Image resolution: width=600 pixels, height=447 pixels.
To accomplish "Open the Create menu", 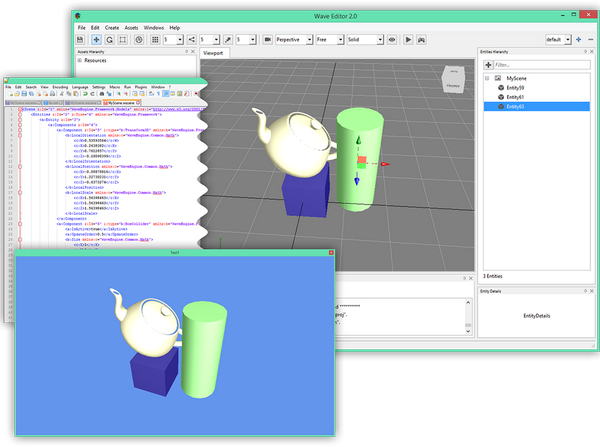I will tap(112, 28).
